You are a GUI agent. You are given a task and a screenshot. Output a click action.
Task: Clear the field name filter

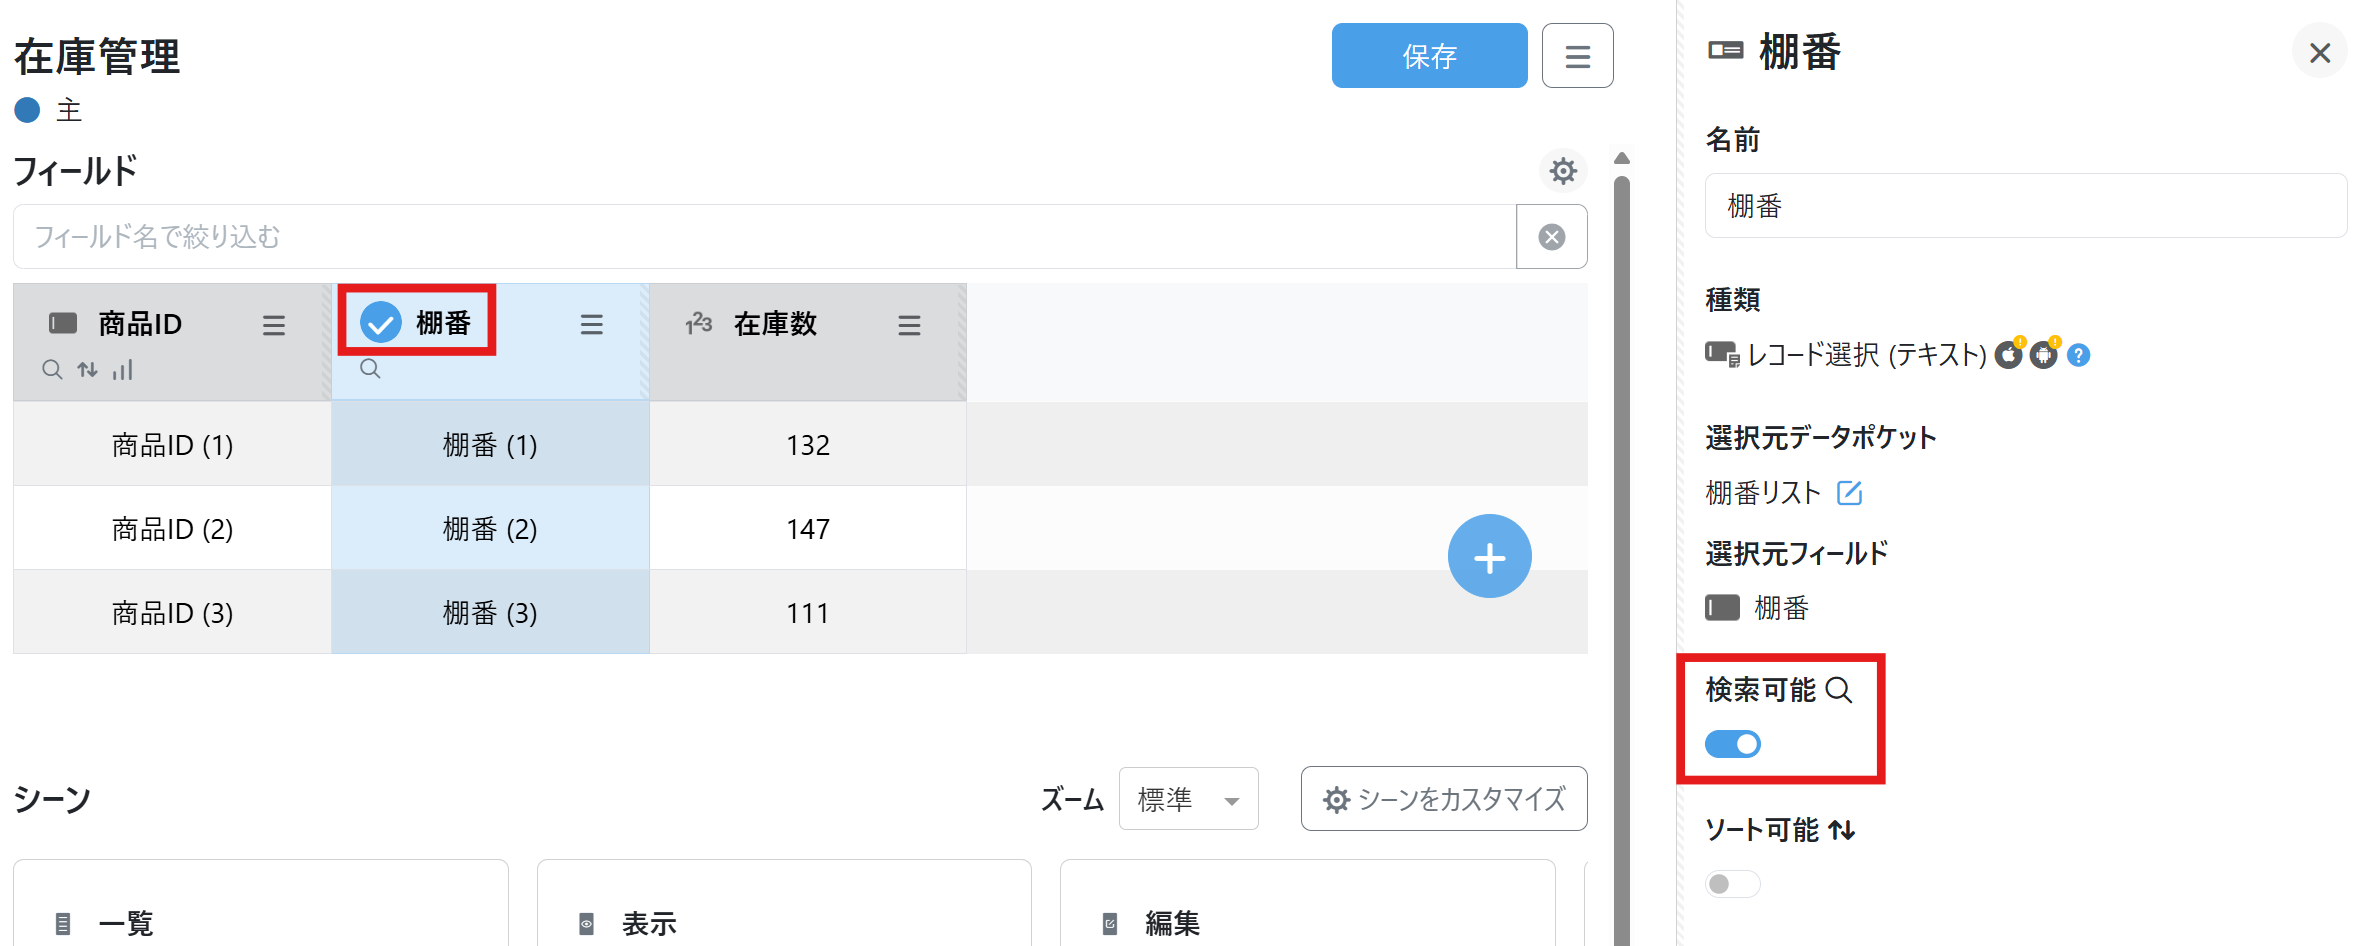tap(1551, 237)
